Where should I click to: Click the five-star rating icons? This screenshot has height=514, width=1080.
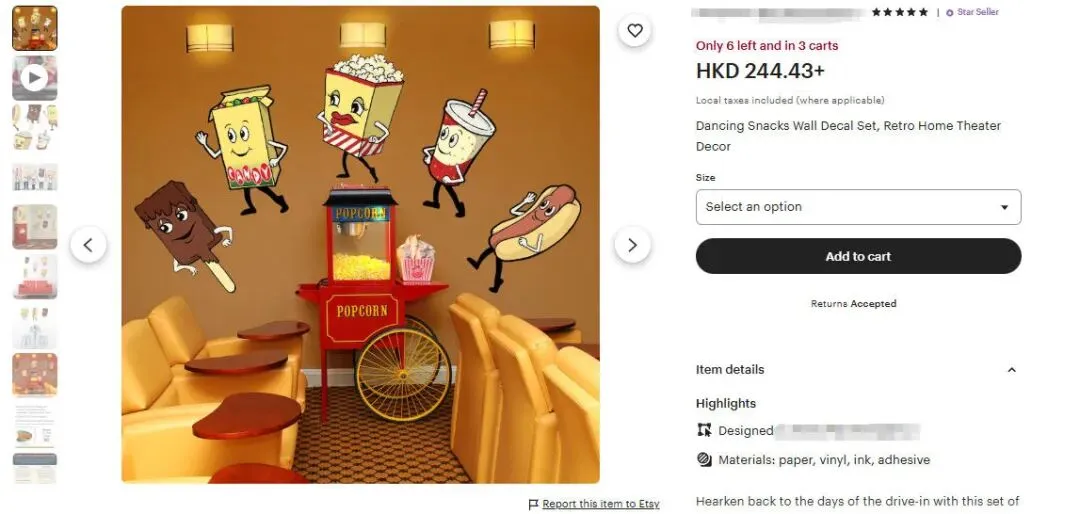coord(900,12)
